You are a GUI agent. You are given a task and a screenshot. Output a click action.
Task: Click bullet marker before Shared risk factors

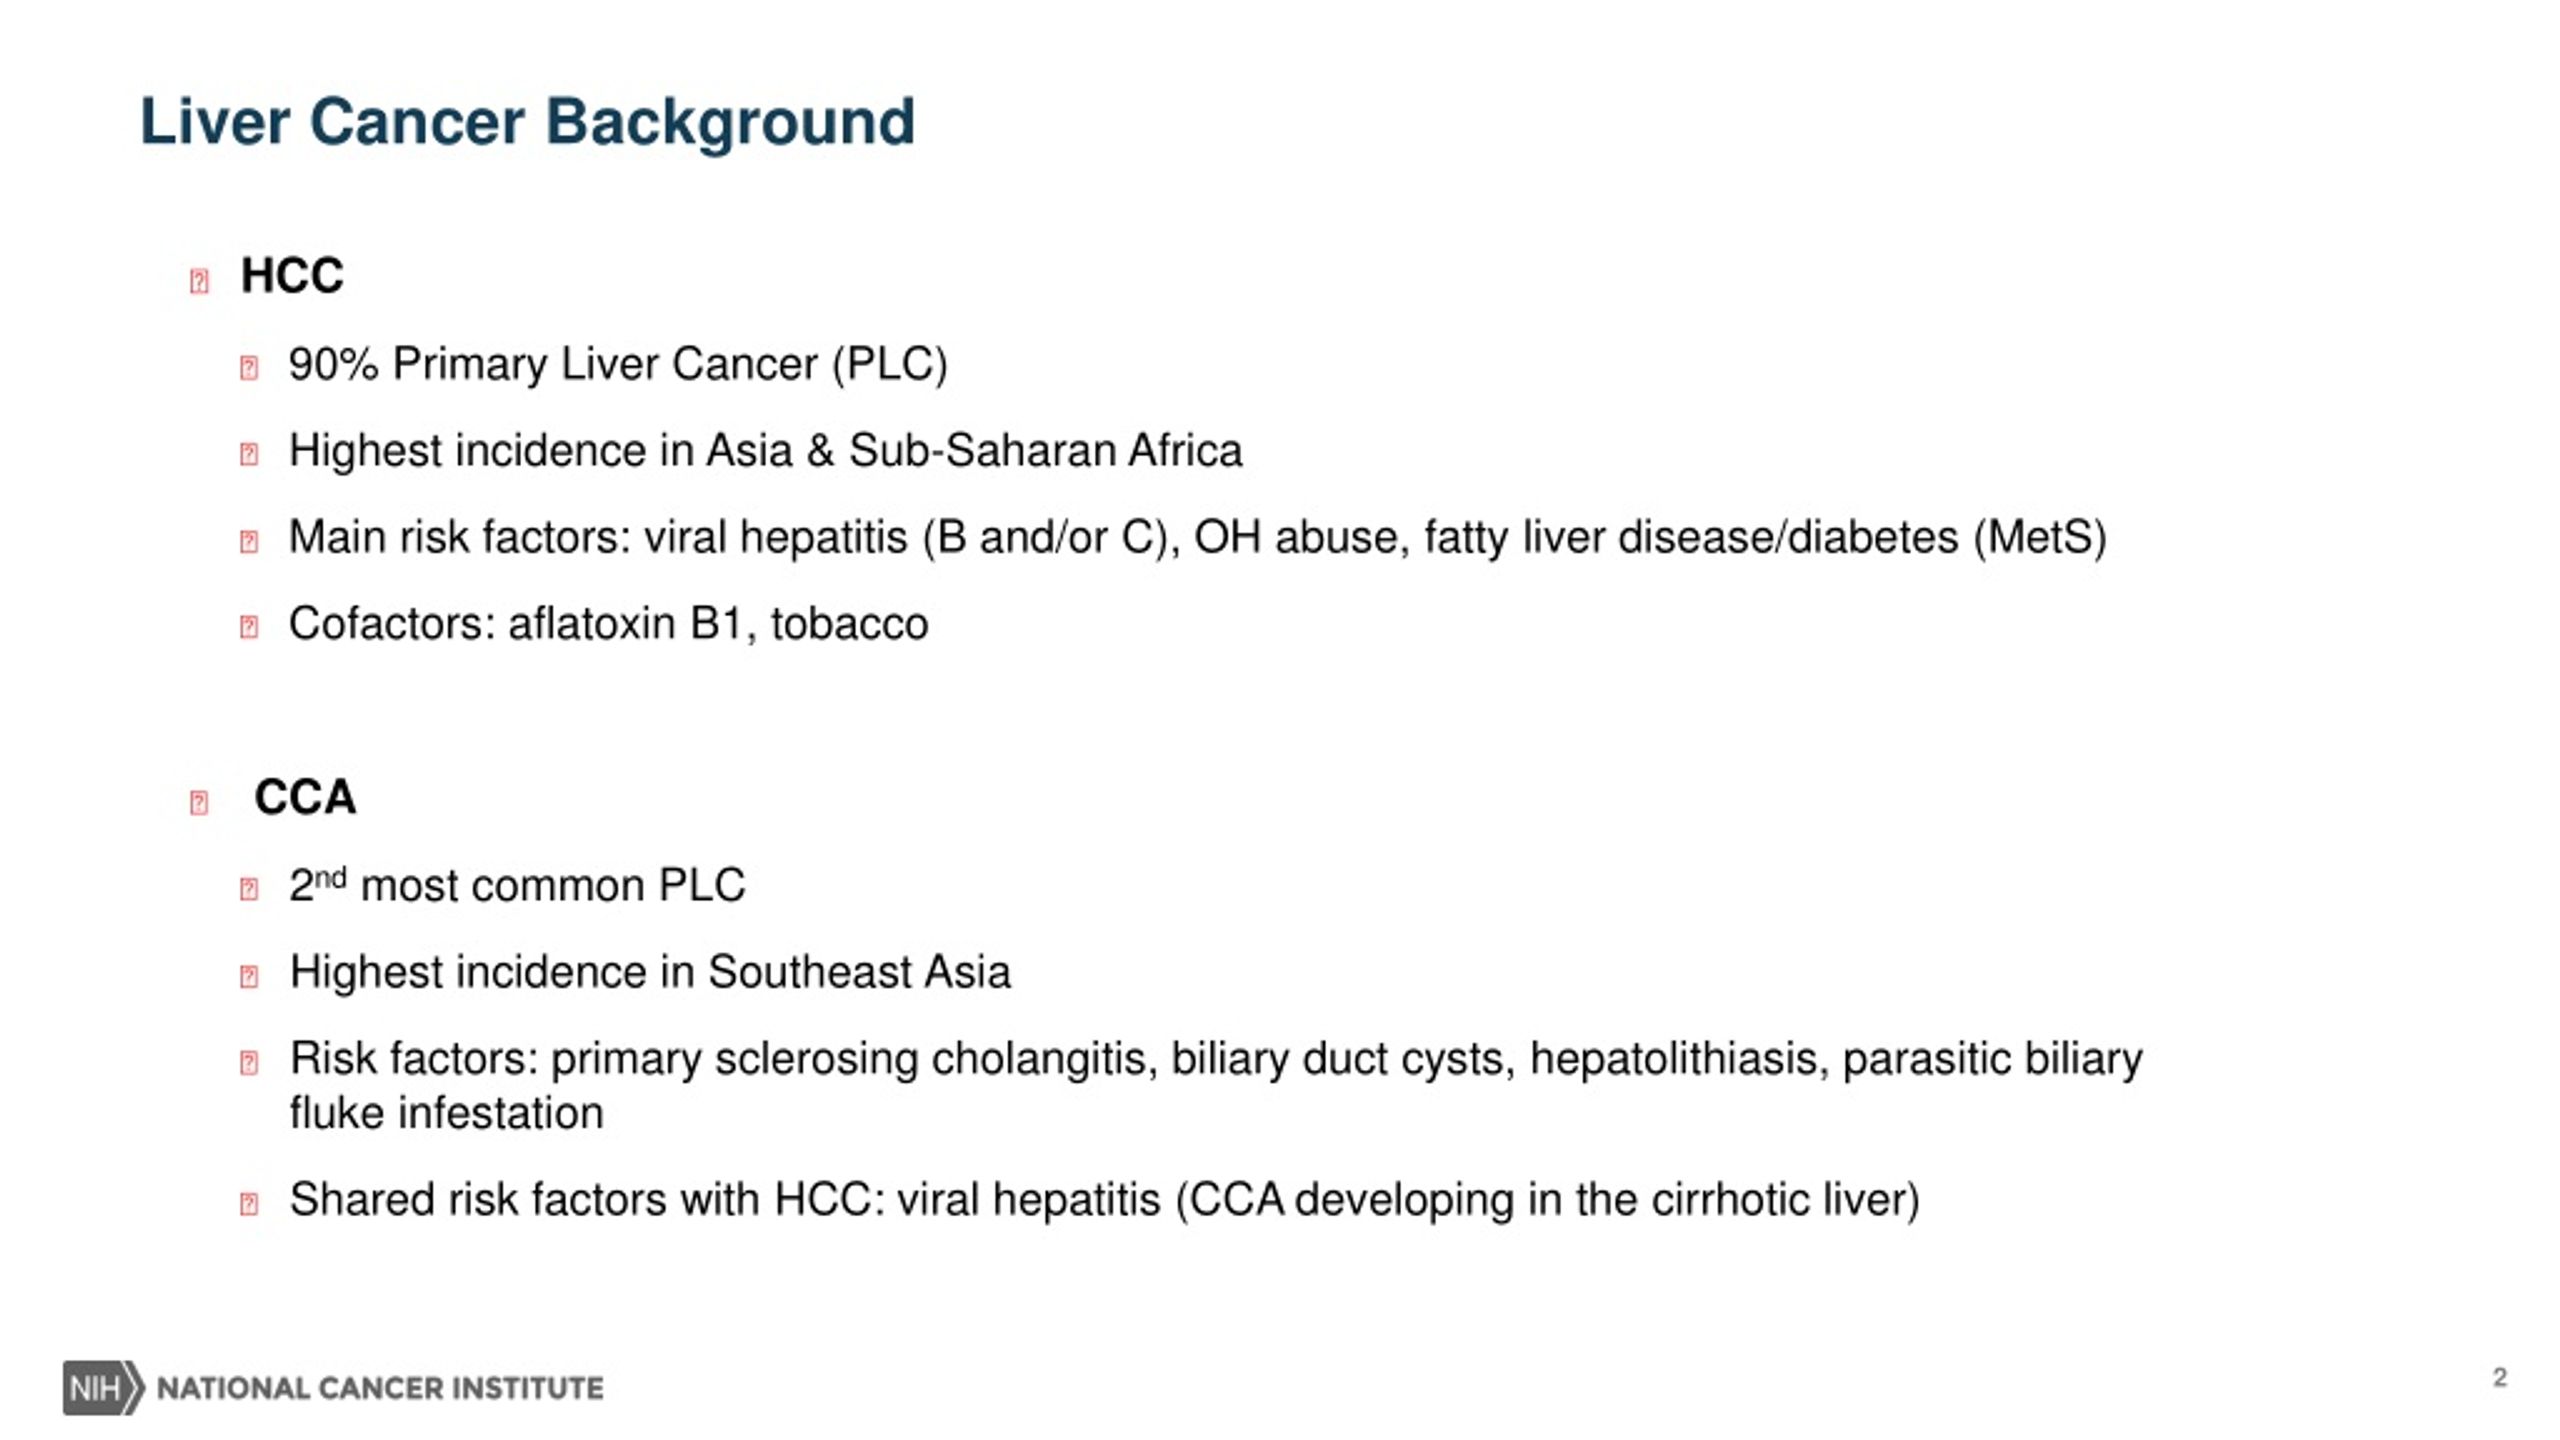coord(249,1203)
